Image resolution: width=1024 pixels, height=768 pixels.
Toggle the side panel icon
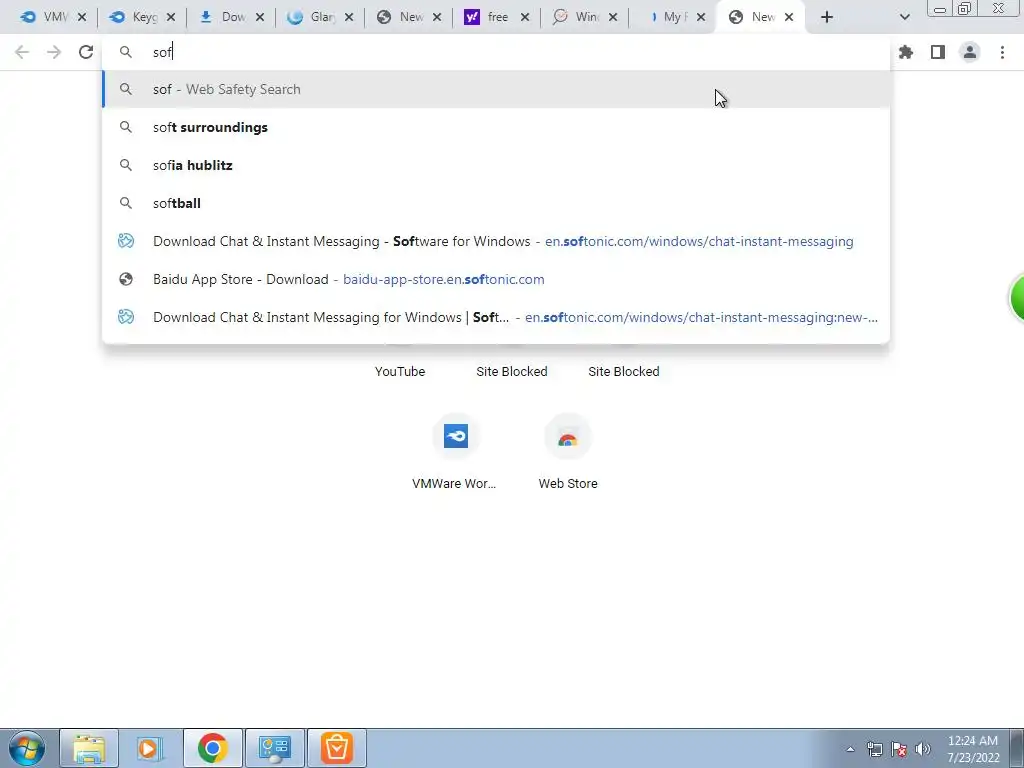[938, 52]
